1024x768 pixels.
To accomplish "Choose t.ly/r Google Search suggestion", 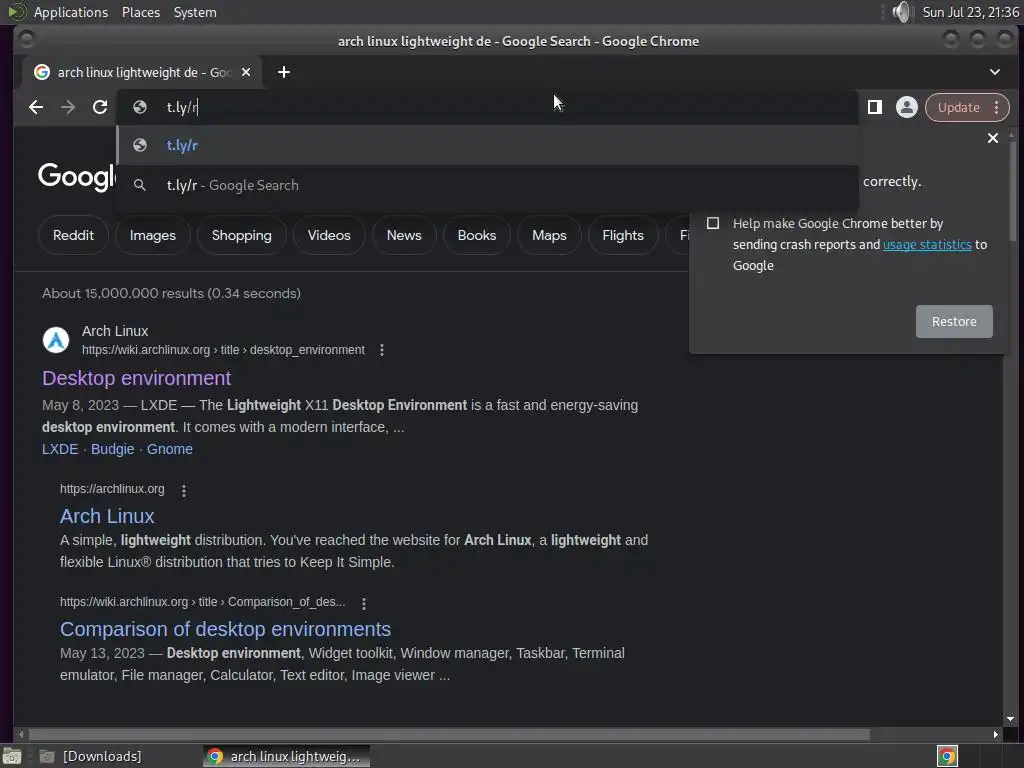I will click(487, 185).
